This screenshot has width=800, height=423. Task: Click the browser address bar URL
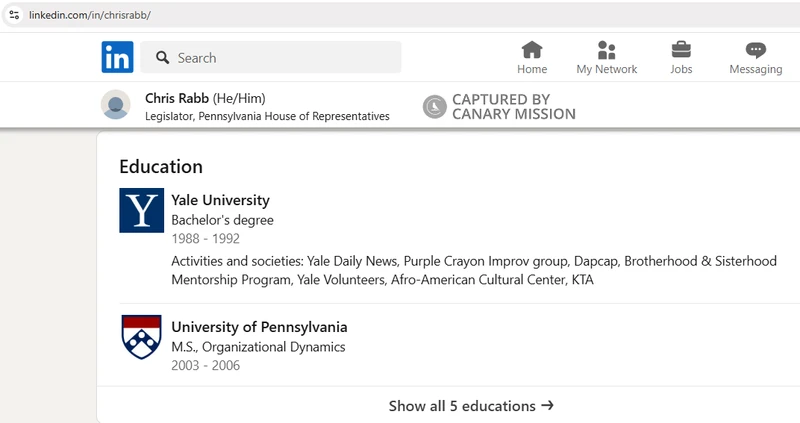tap(90, 16)
